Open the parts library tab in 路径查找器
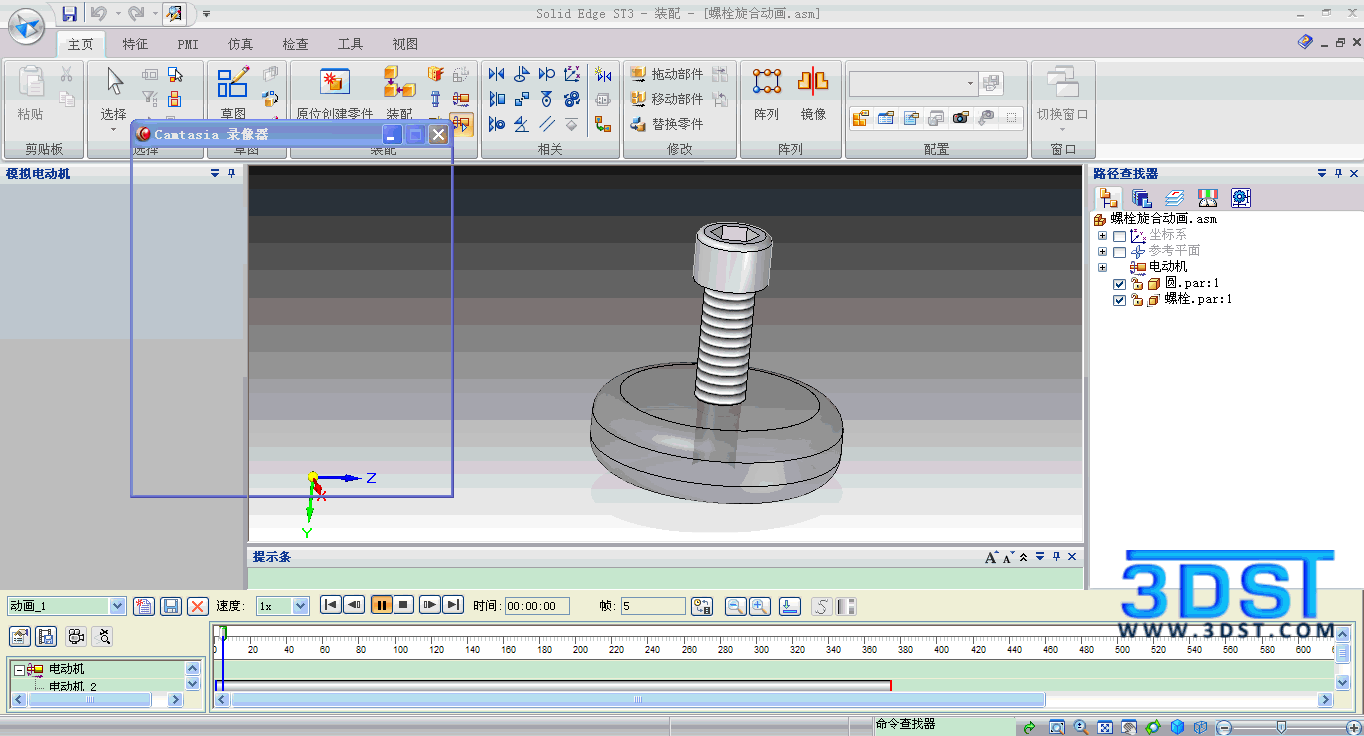This screenshot has width=1364, height=736. 1141,198
